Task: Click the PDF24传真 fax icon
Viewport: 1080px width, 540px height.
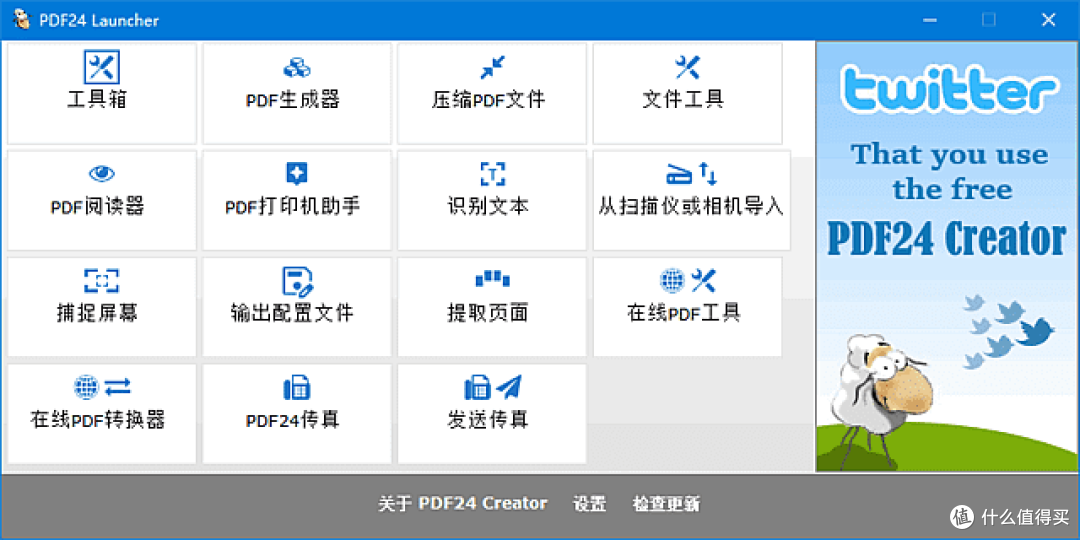Action: 297,387
